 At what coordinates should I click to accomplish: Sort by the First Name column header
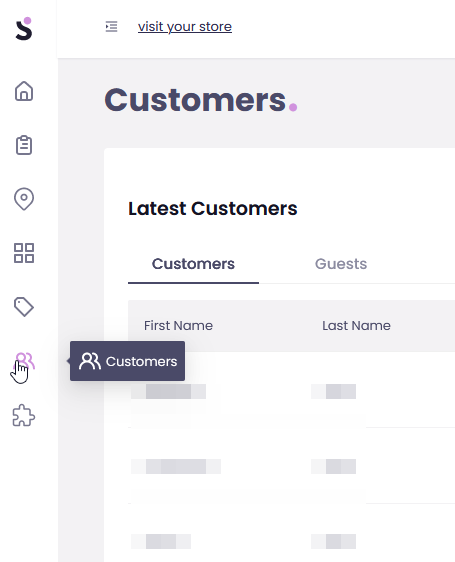tap(179, 325)
